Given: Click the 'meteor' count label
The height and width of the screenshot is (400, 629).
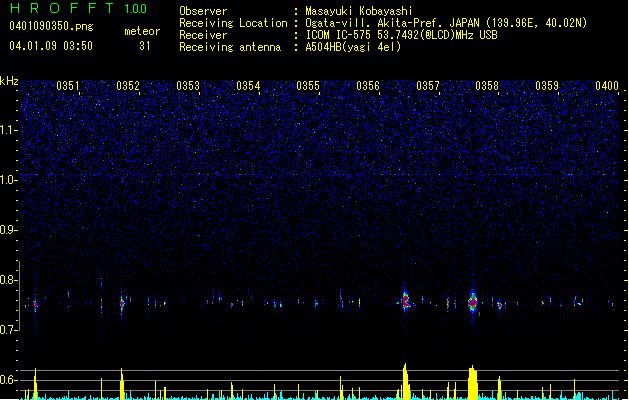Looking at the screenshot, I should pos(142,31).
